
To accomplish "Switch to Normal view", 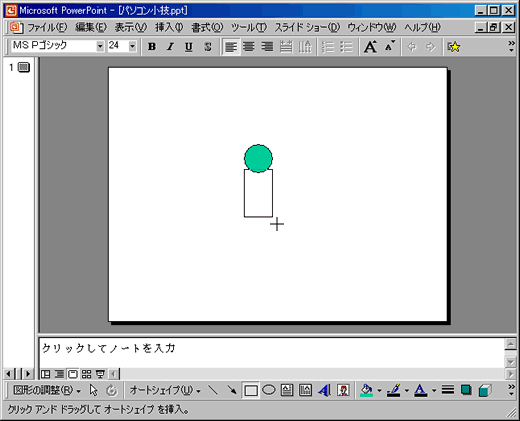I will tap(46, 374).
